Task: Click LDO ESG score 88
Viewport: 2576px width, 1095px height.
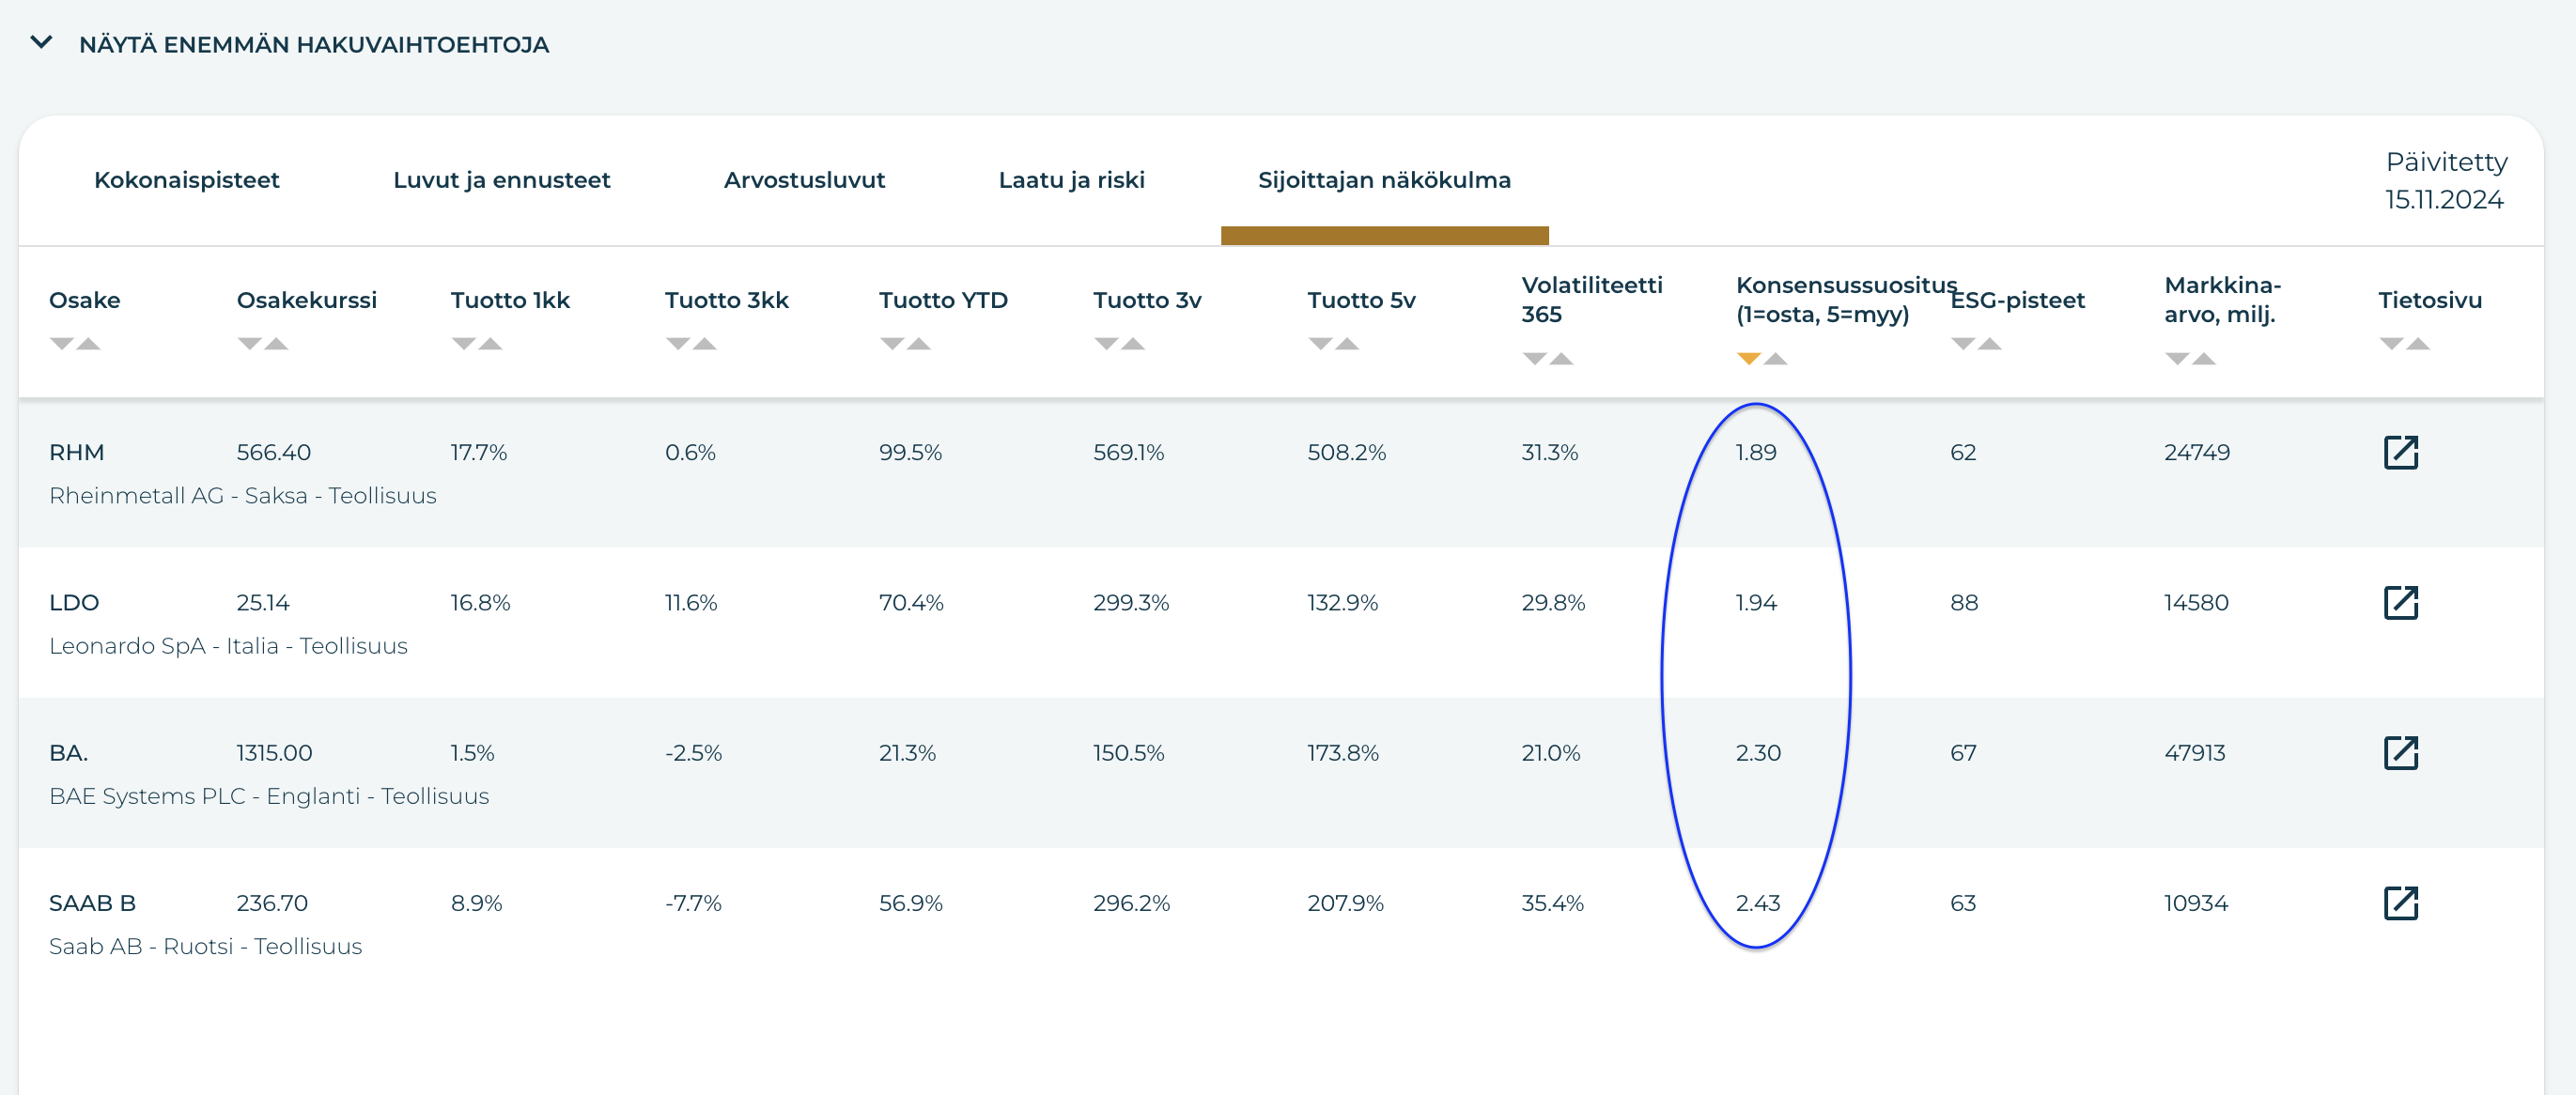Action: tap(1963, 602)
